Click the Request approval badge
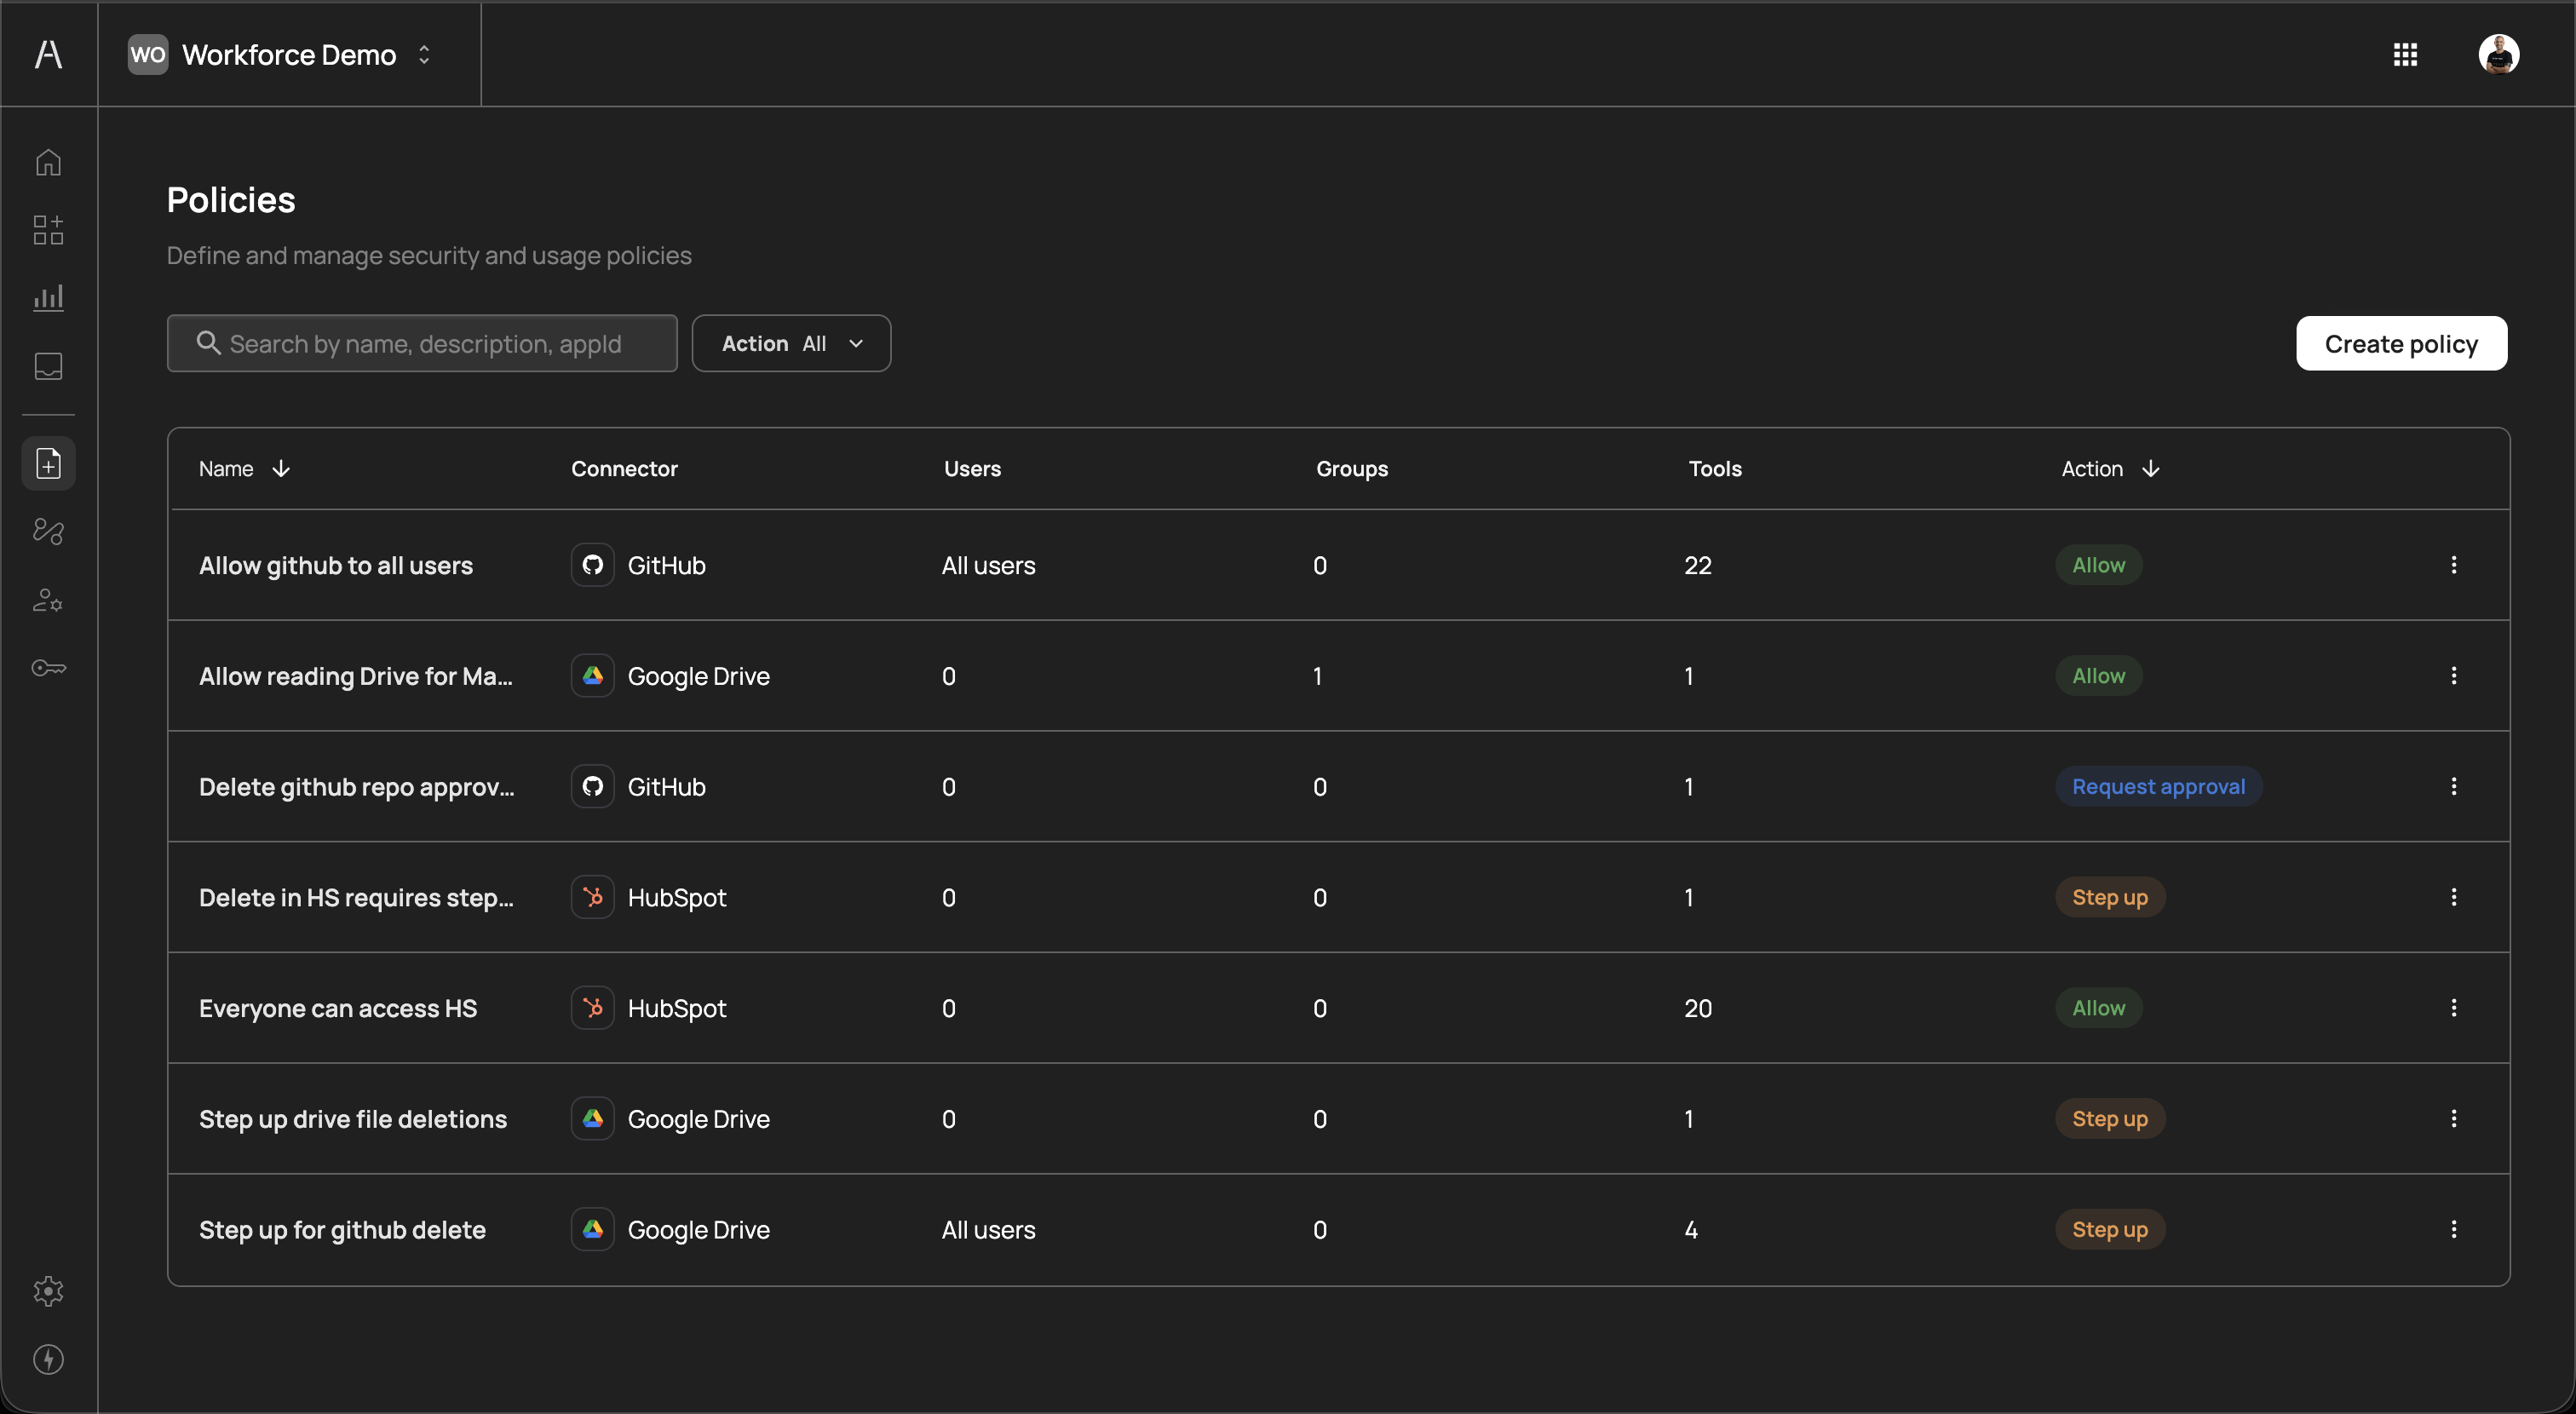Image resolution: width=2576 pixels, height=1414 pixels. [x=2158, y=787]
